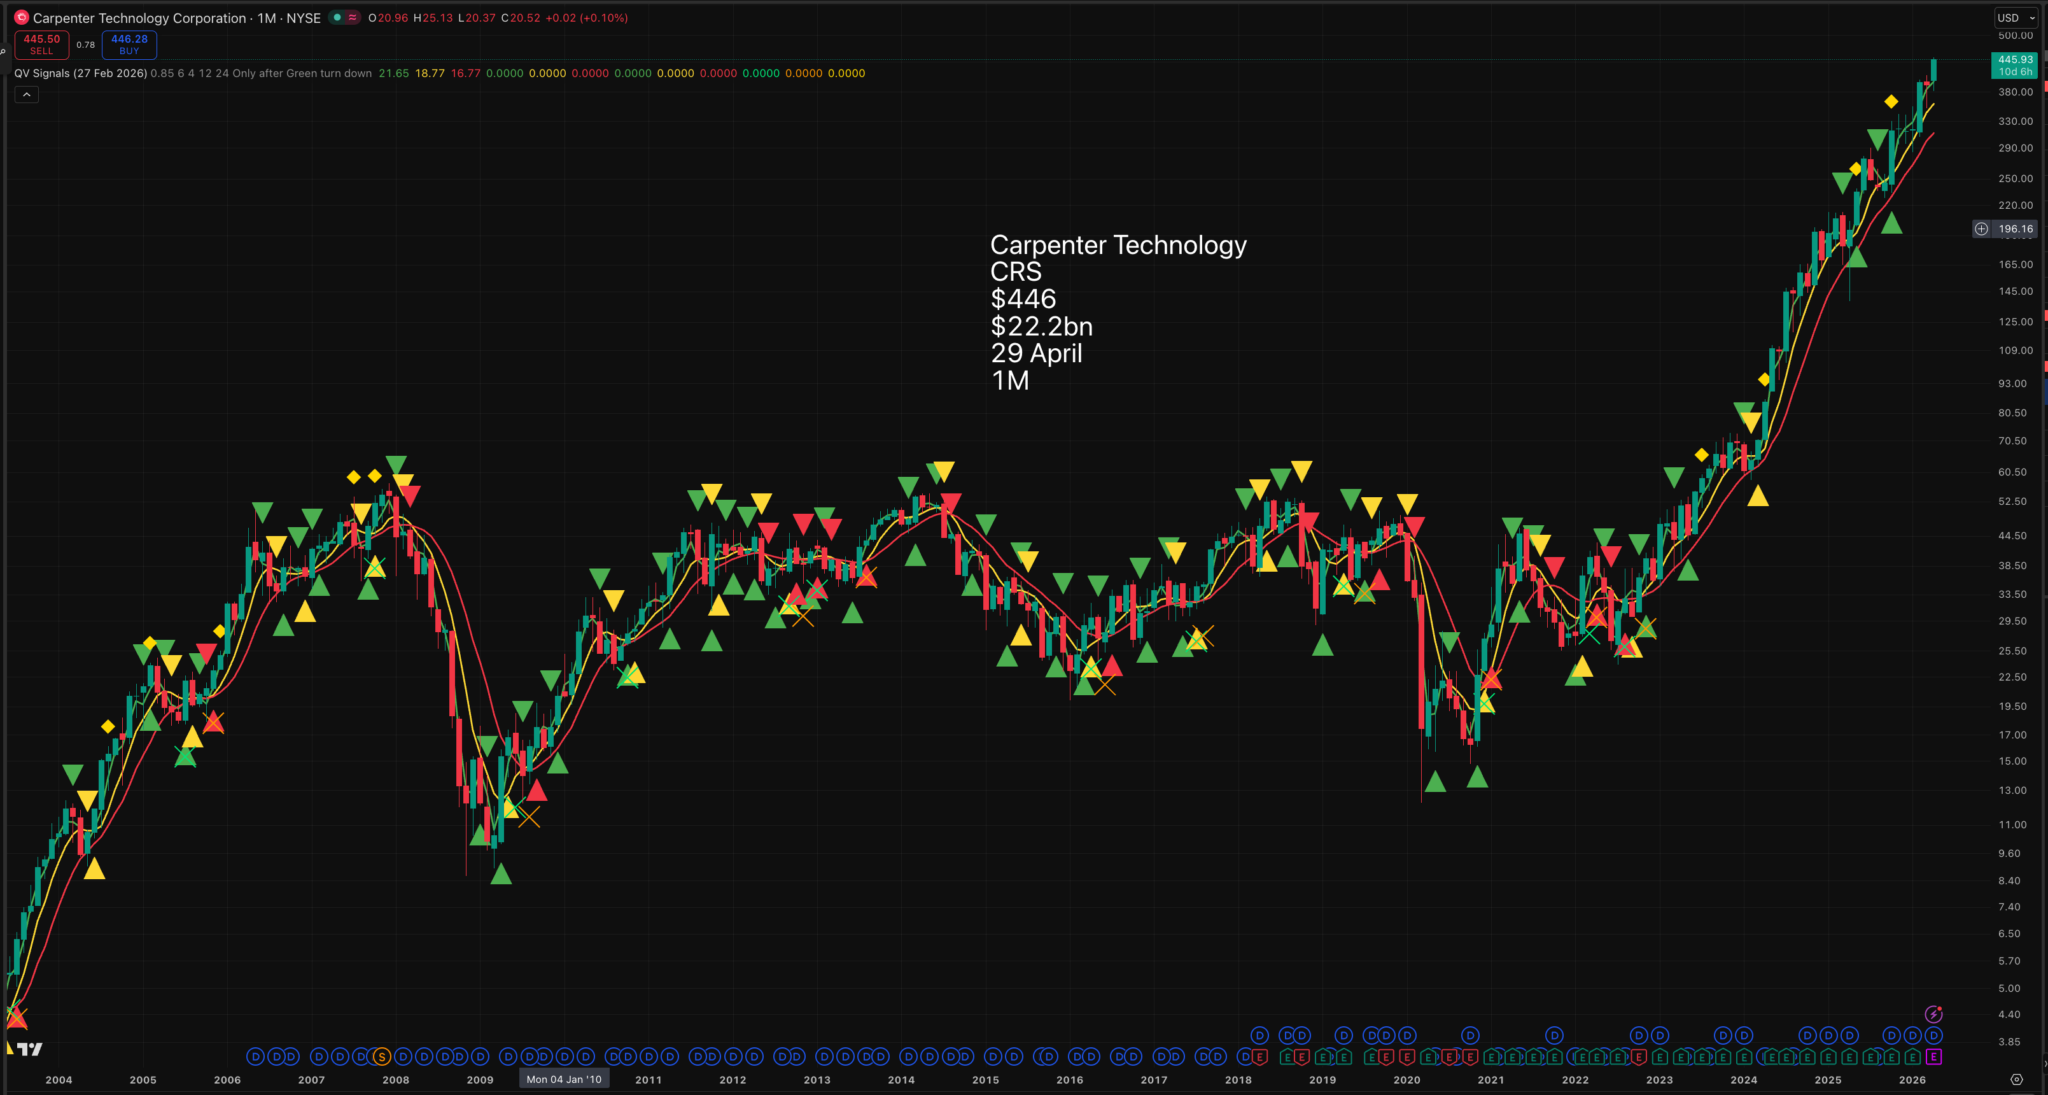The image size is (2048, 1095).
Task: Toggle the green market status dot
Action: pos(338,18)
